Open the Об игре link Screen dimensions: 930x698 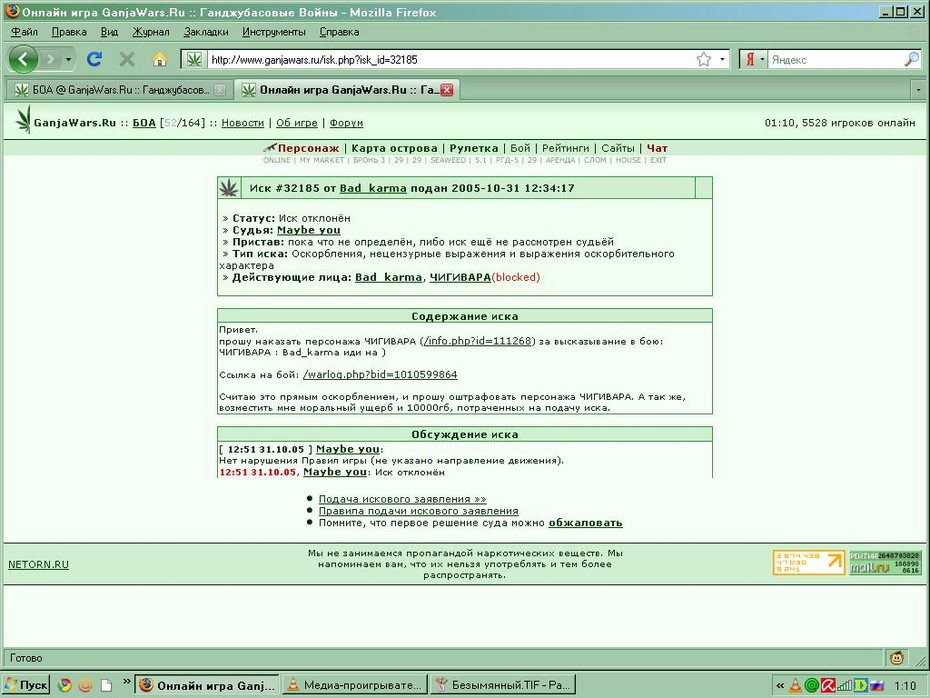click(297, 123)
